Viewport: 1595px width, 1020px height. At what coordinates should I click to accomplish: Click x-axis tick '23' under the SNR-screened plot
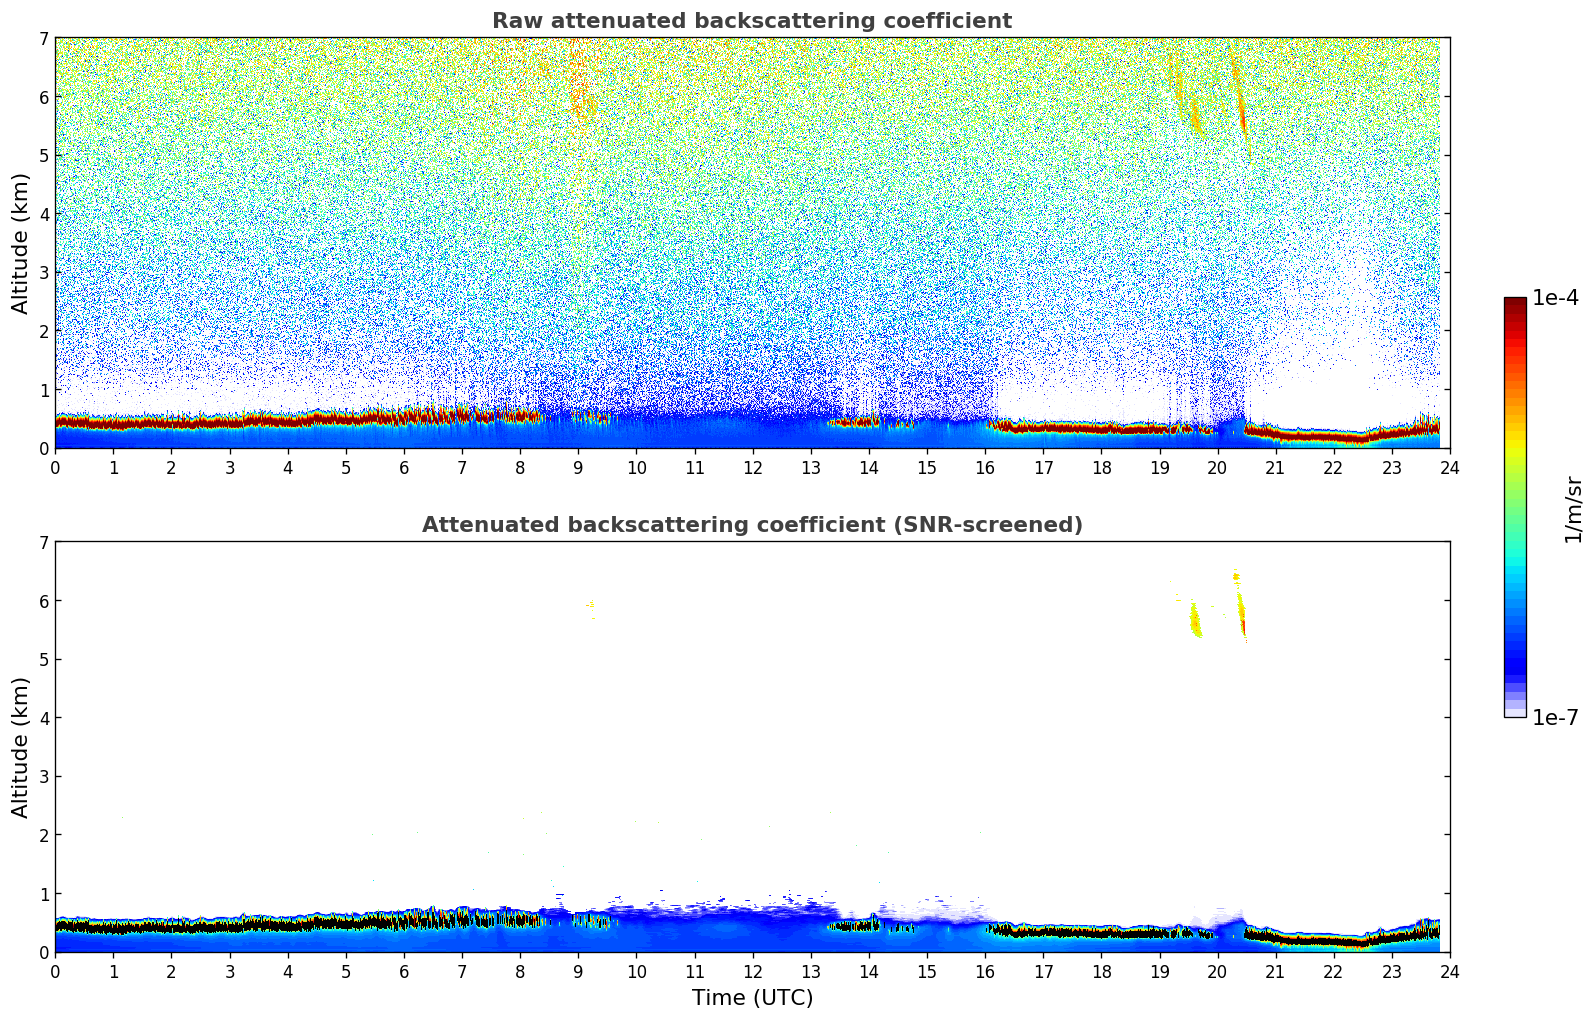coord(1392,971)
